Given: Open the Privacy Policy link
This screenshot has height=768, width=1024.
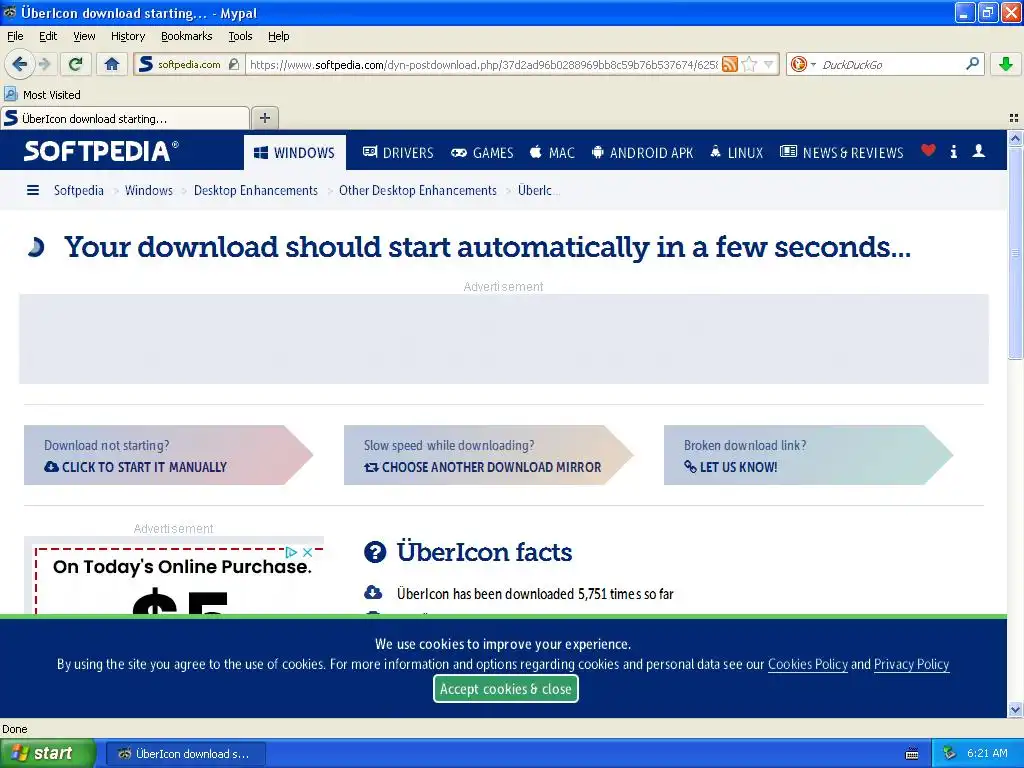Looking at the screenshot, I should [x=911, y=664].
